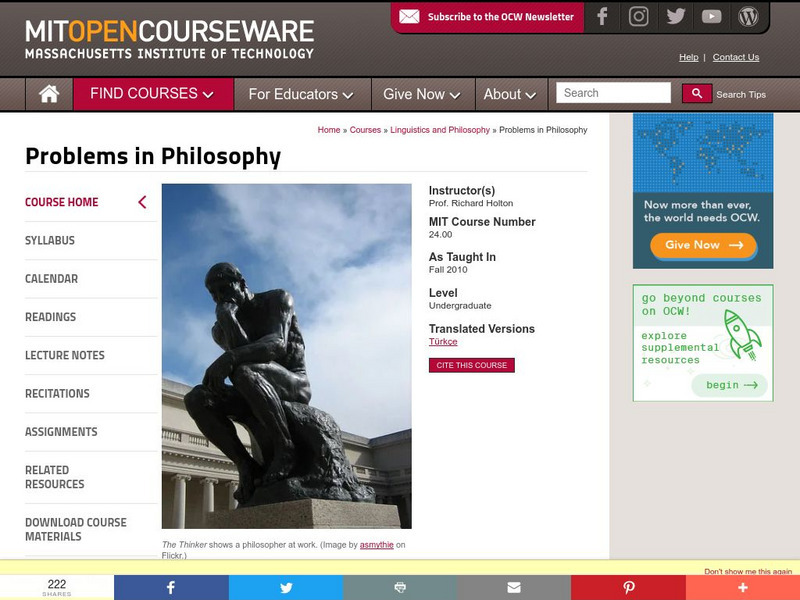Open the Give Now dropdown menu

422,94
